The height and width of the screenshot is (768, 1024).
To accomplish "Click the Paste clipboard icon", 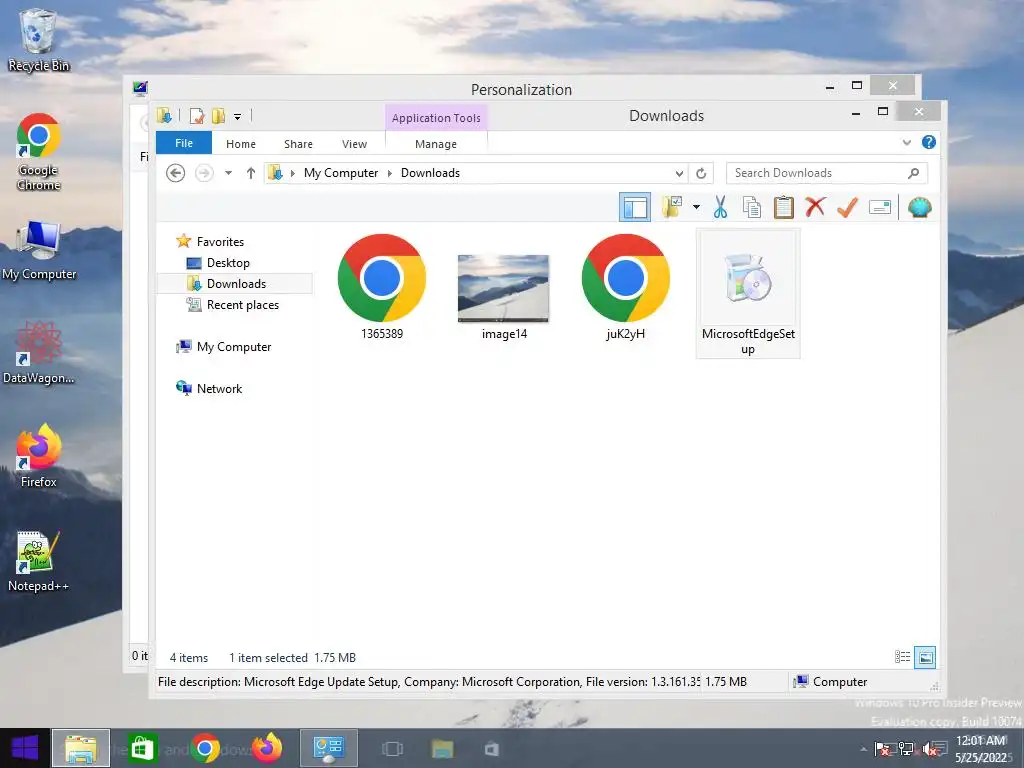I will (784, 208).
